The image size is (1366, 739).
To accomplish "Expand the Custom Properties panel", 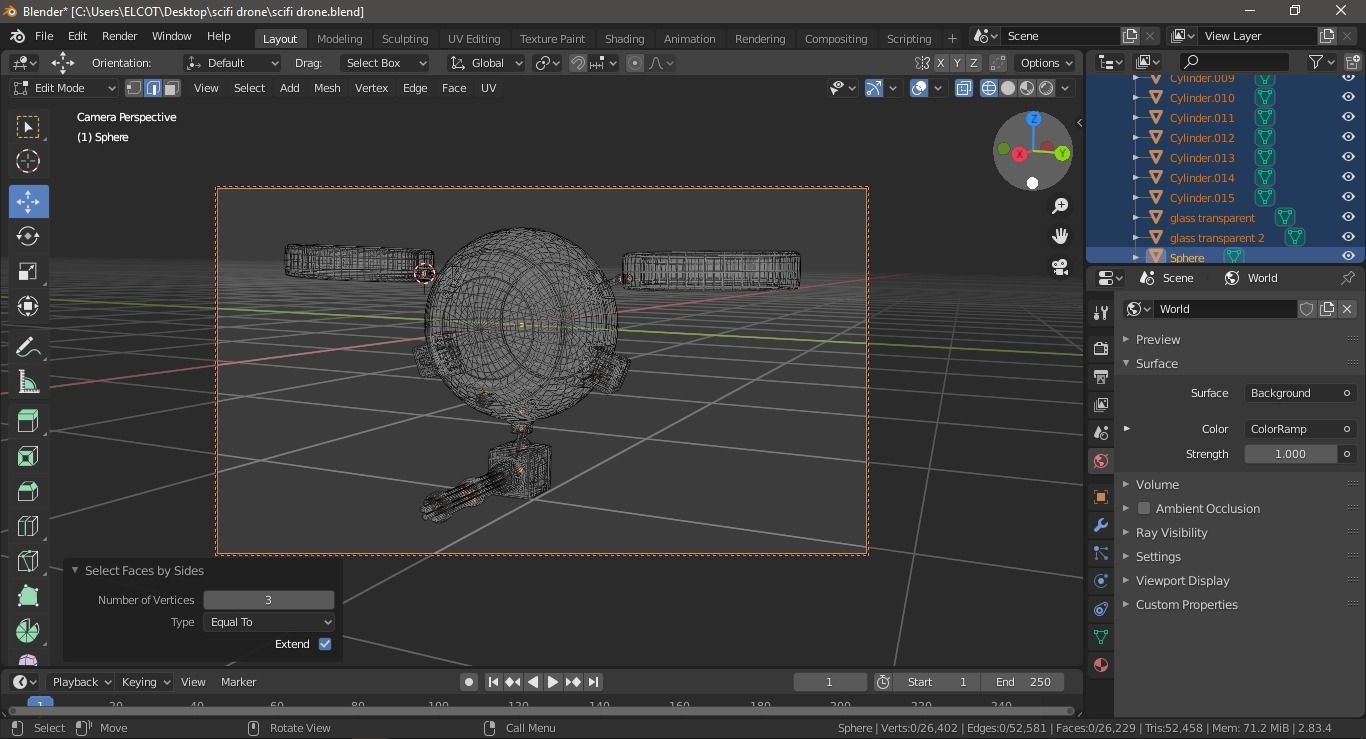I will click(1186, 604).
